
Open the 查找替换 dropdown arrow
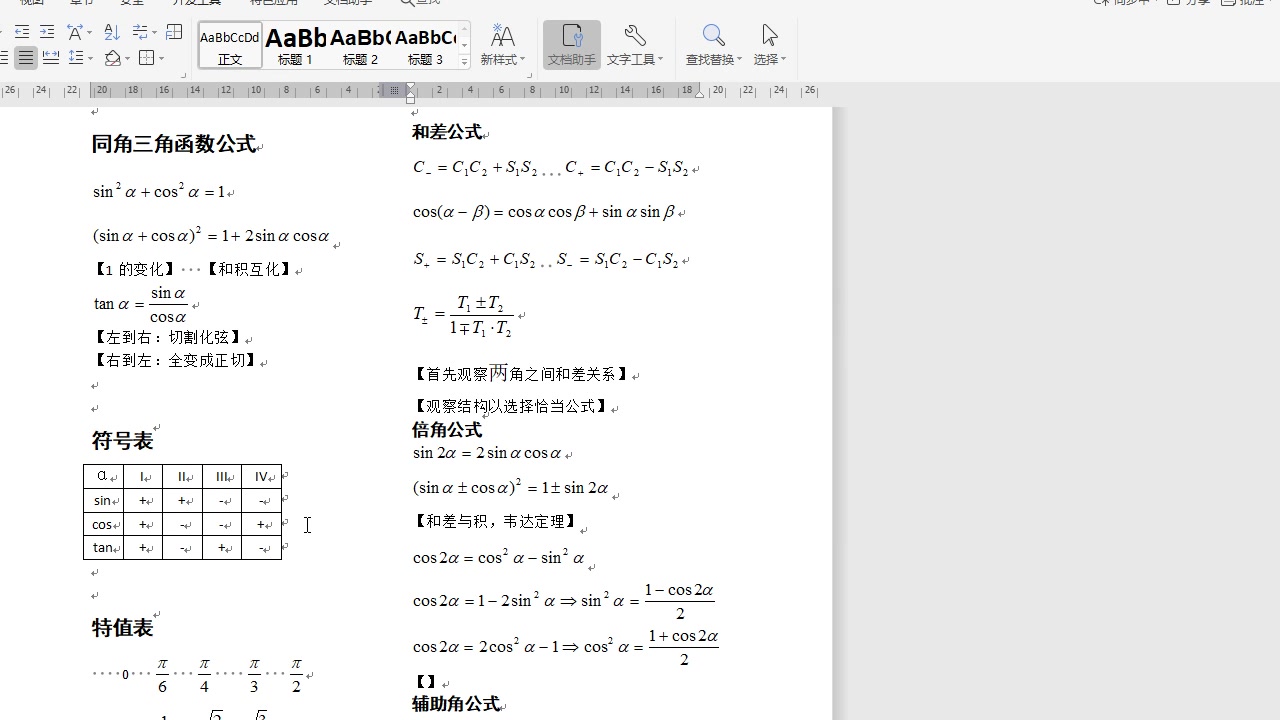(x=740, y=60)
